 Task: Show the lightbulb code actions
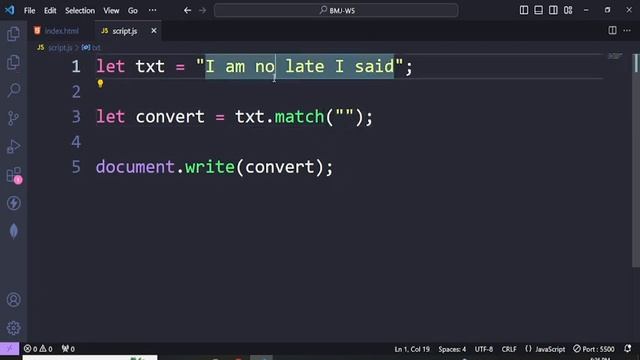[x=100, y=84]
